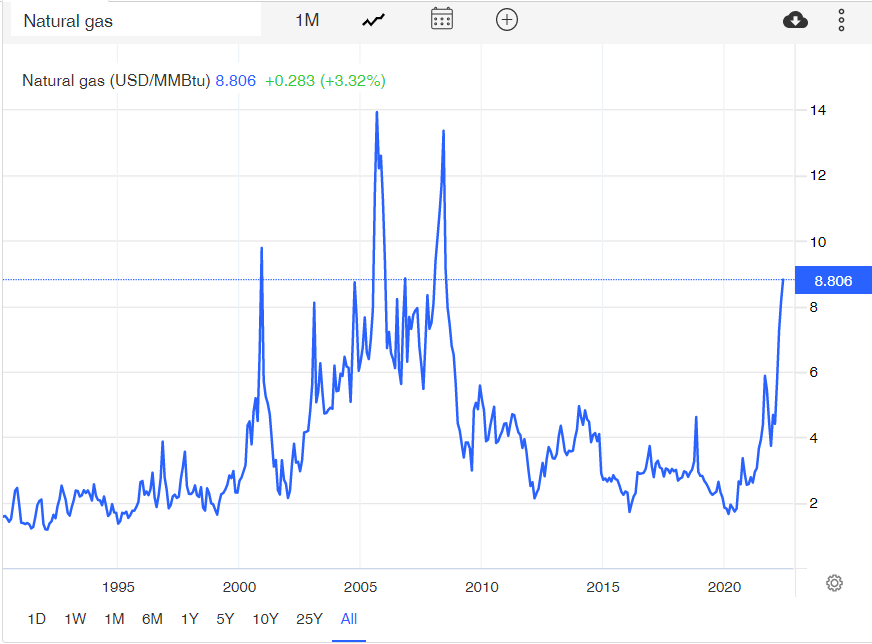Click the calendar date range icon
Viewport: 872px width, 644px height.
[442, 19]
